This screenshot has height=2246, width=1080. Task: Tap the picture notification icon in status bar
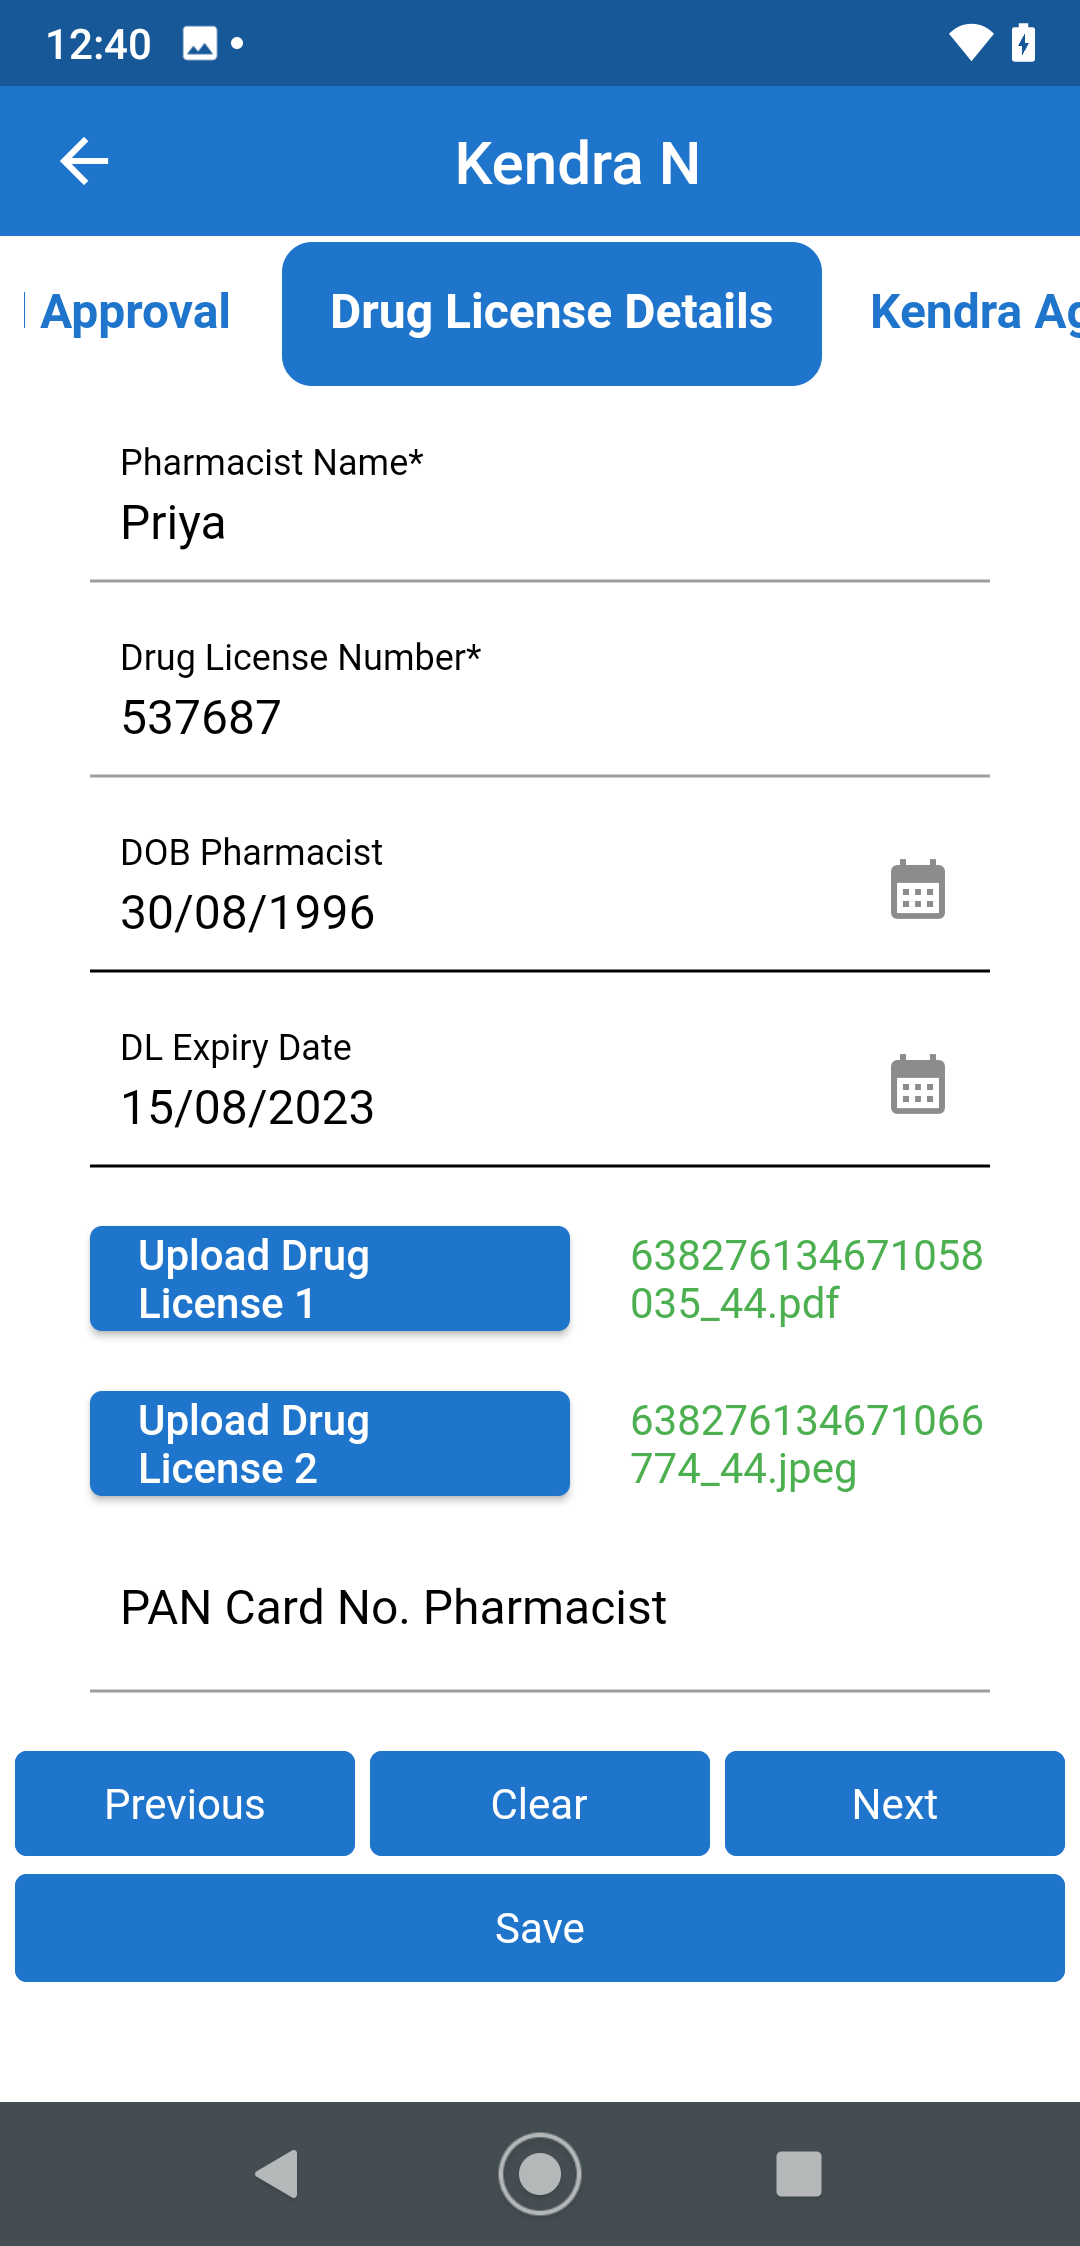[x=200, y=44]
